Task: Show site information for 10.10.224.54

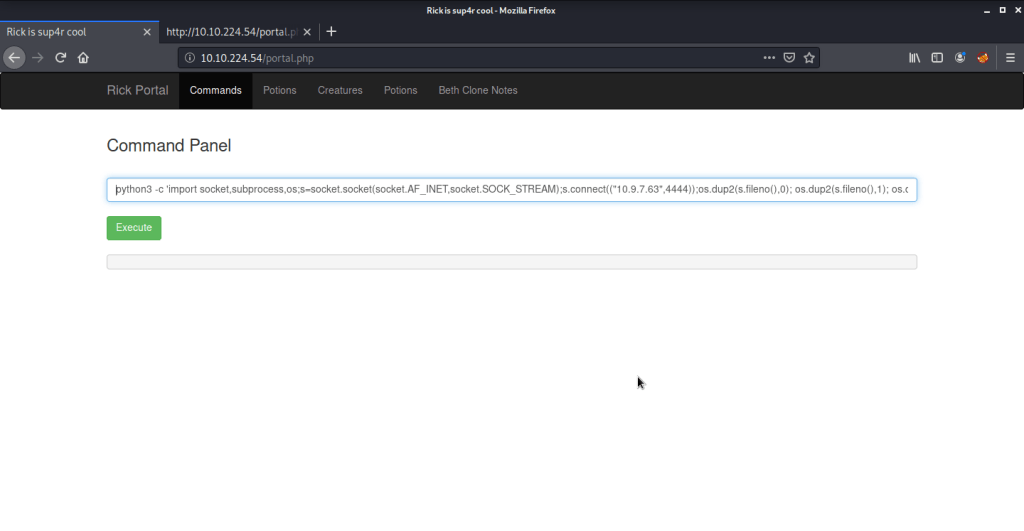Action: pyautogui.click(x=190, y=58)
